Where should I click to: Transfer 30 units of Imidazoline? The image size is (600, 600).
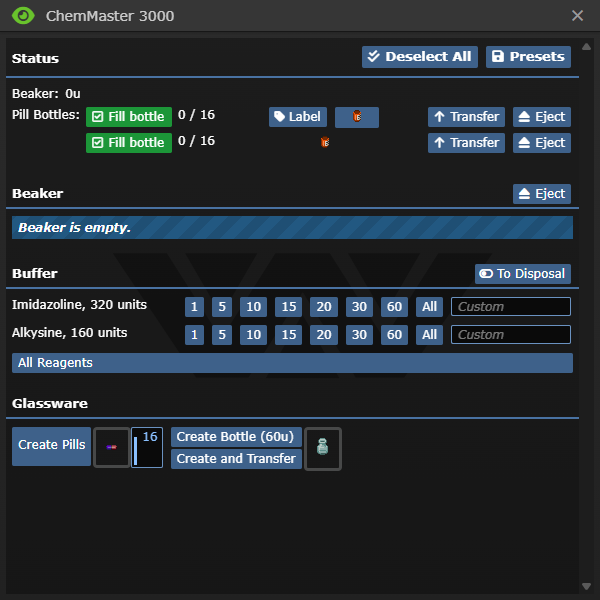tap(359, 307)
